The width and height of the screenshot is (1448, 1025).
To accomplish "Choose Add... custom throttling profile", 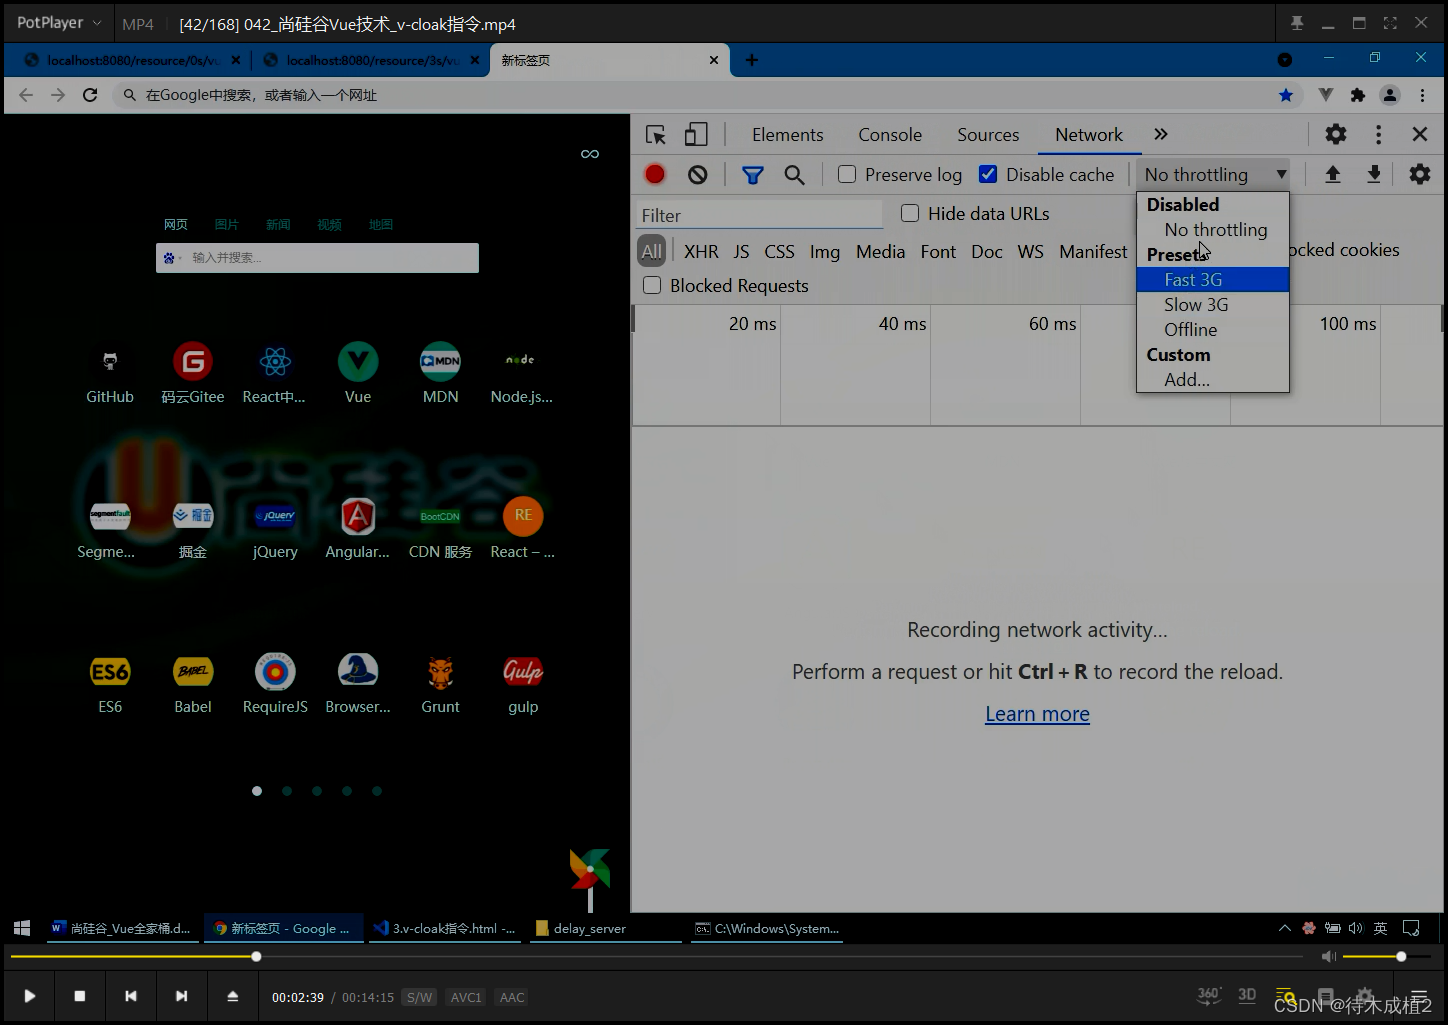I will [x=1213, y=379].
